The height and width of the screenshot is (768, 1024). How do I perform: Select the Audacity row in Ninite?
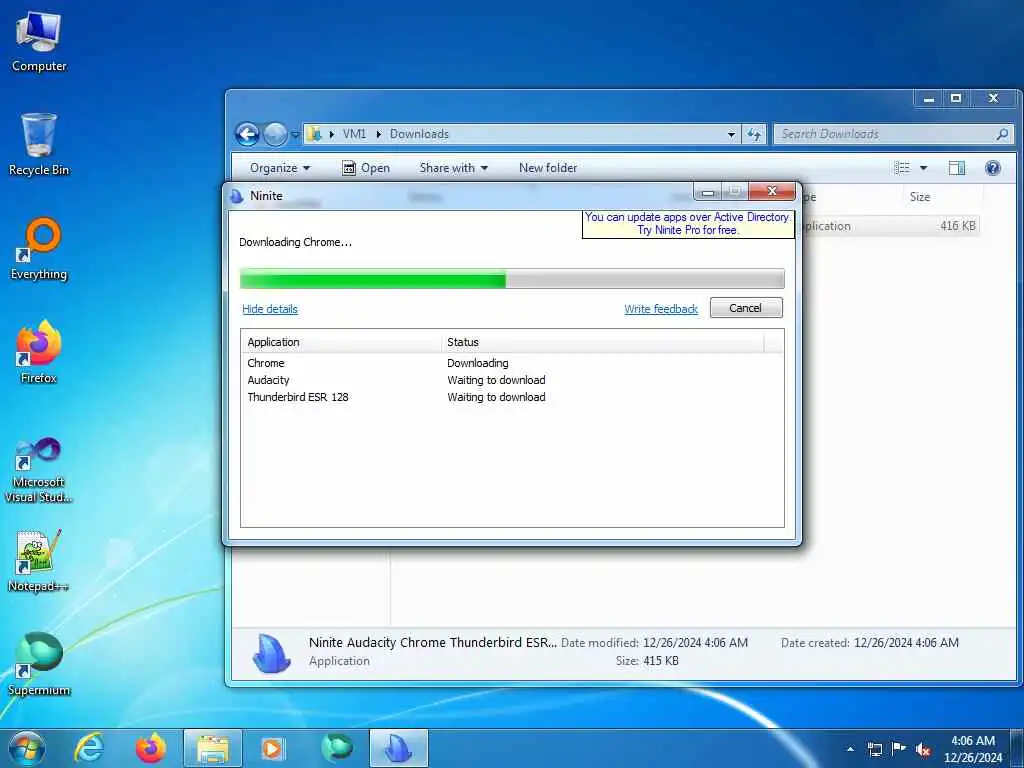point(512,380)
